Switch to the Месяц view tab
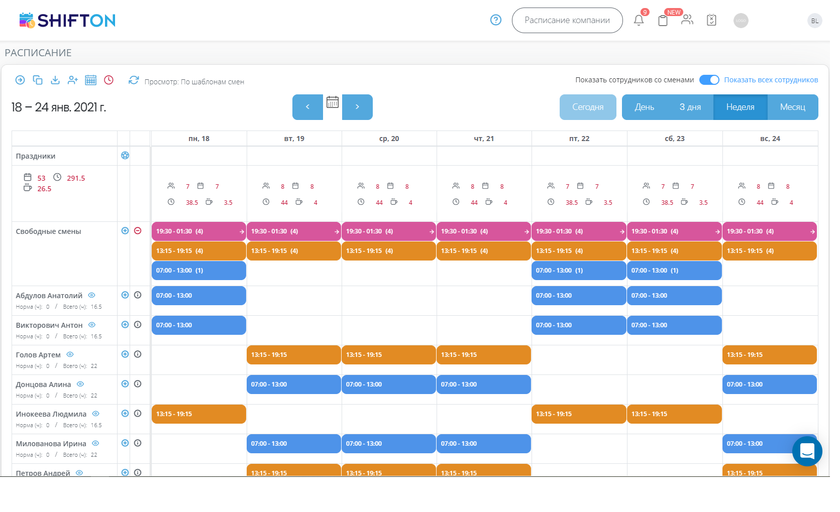 [792, 107]
